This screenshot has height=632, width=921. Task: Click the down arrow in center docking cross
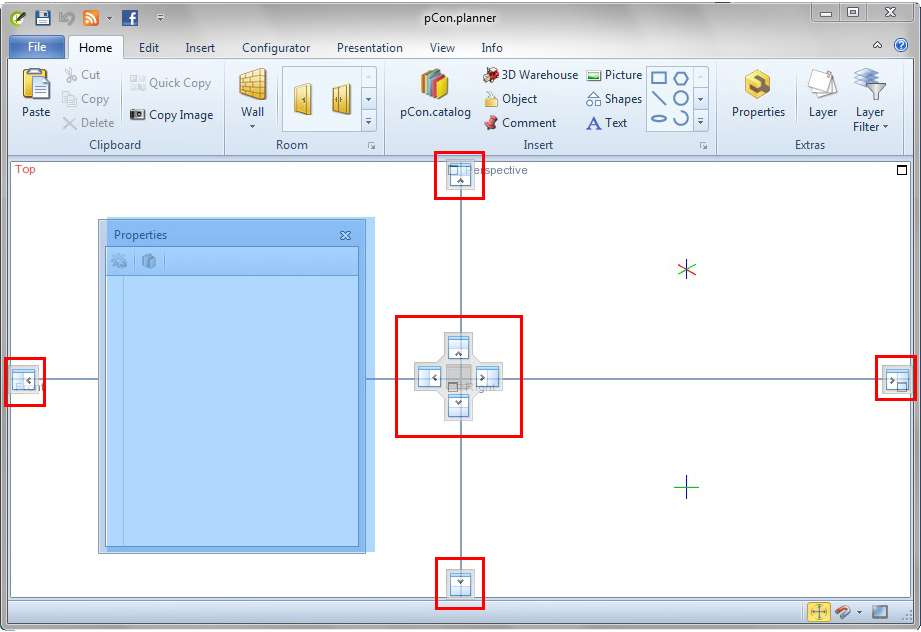(x=458, y=405)
